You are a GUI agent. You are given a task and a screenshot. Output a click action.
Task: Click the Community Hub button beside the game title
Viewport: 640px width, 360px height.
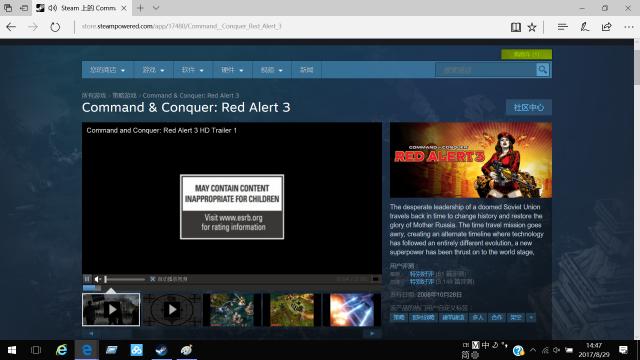(529, 107)
